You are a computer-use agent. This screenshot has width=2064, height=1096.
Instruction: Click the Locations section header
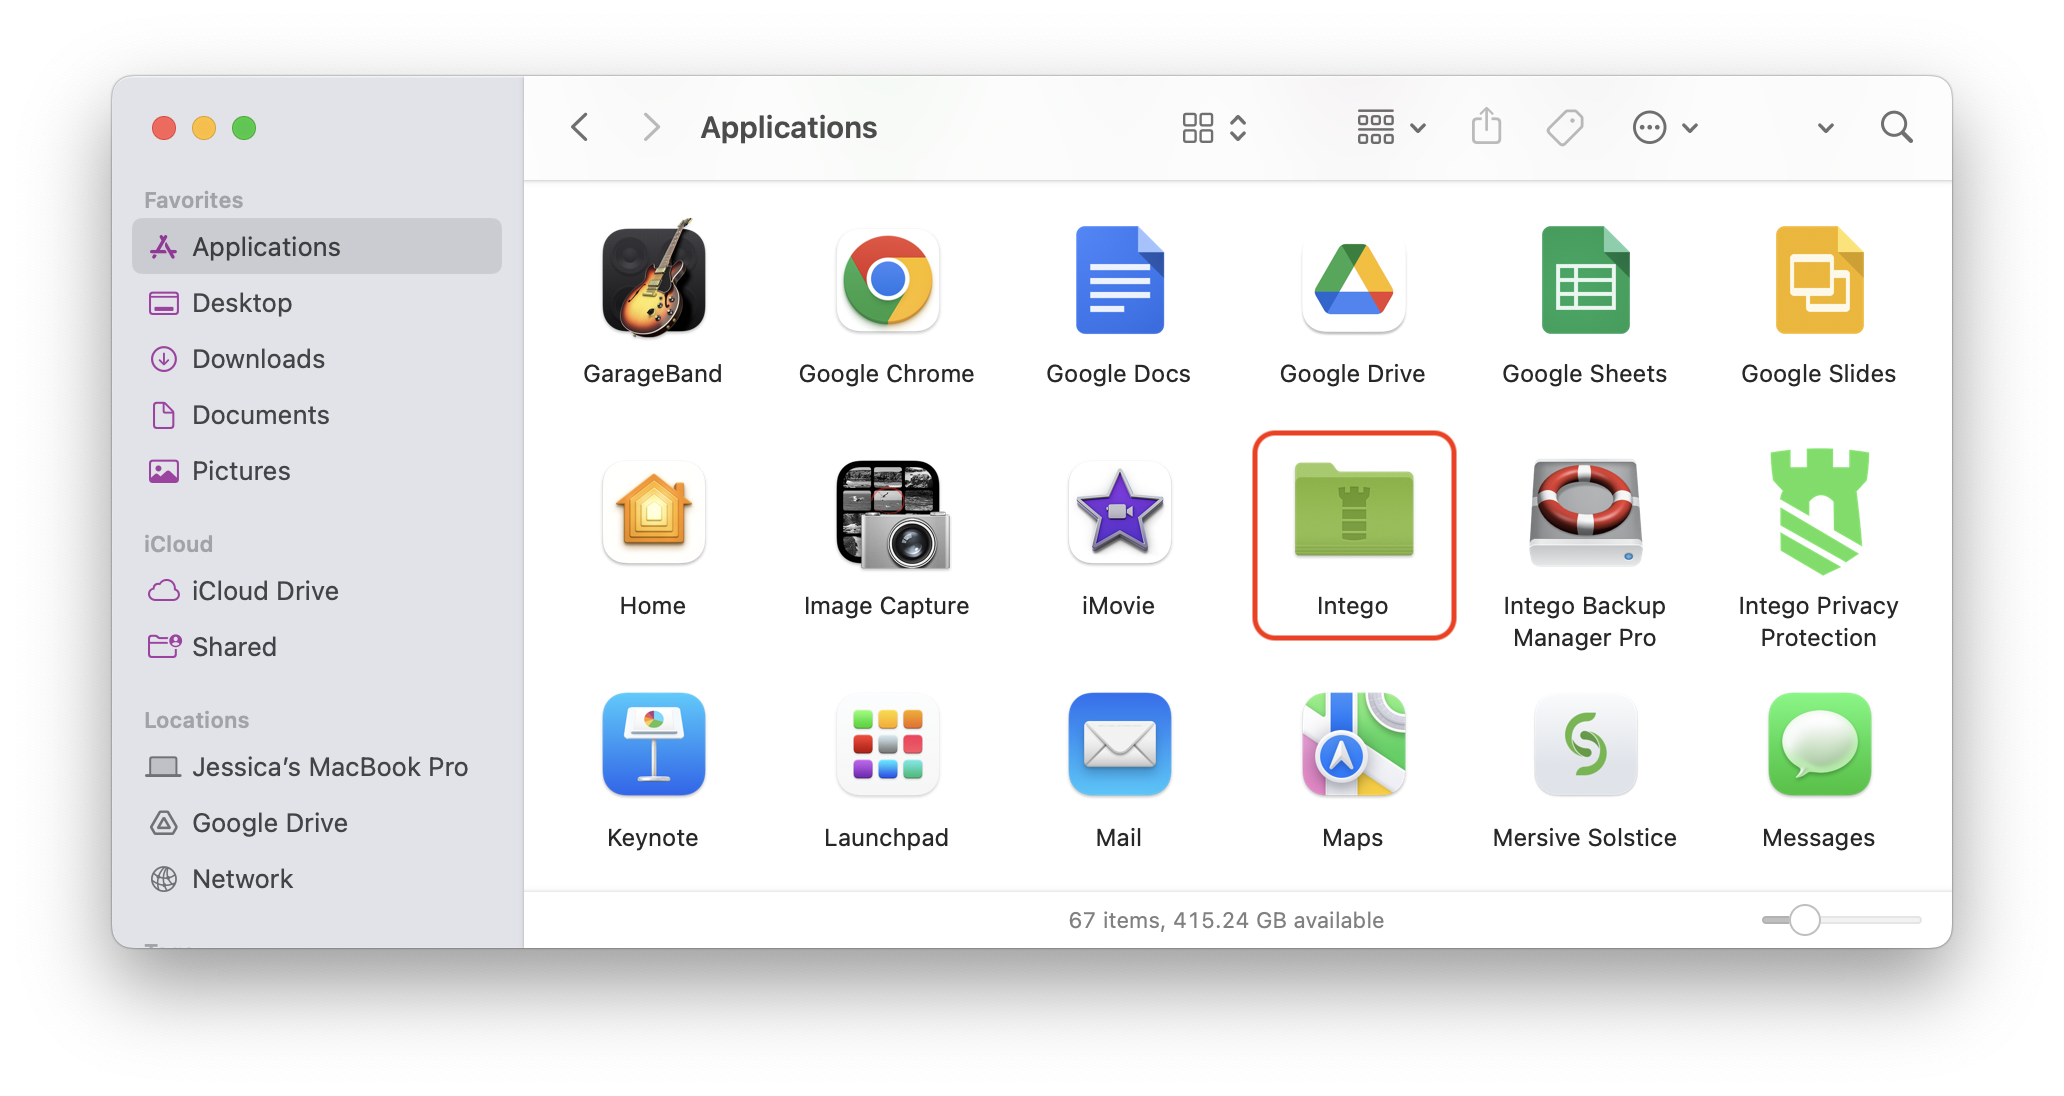pyautogui.click(x=196, y=720)
